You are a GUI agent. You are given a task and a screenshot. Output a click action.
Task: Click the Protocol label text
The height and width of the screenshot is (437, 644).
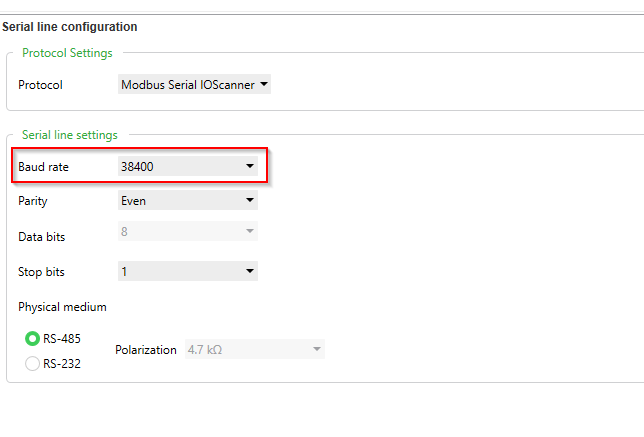point(40,85)
